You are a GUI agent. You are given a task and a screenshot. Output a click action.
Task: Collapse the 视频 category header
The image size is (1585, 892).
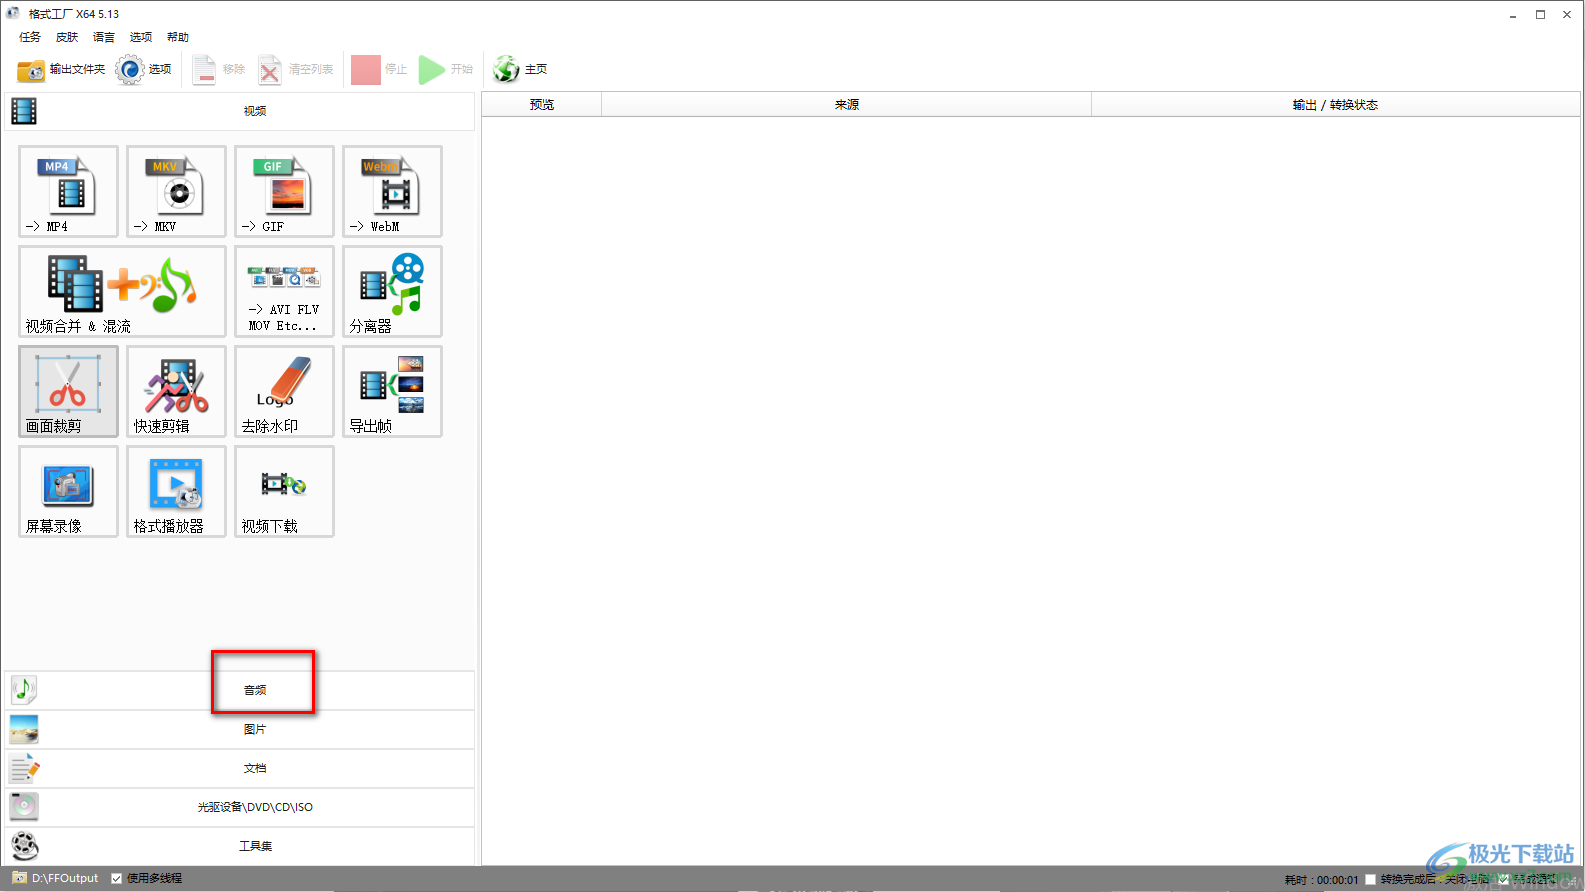(240, 111)
